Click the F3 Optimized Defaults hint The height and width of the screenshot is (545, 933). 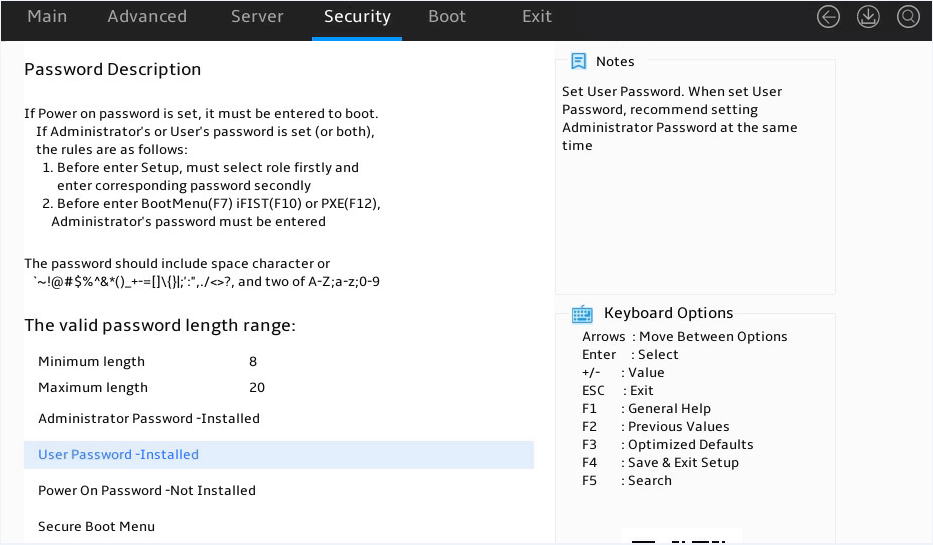[668, 444]
